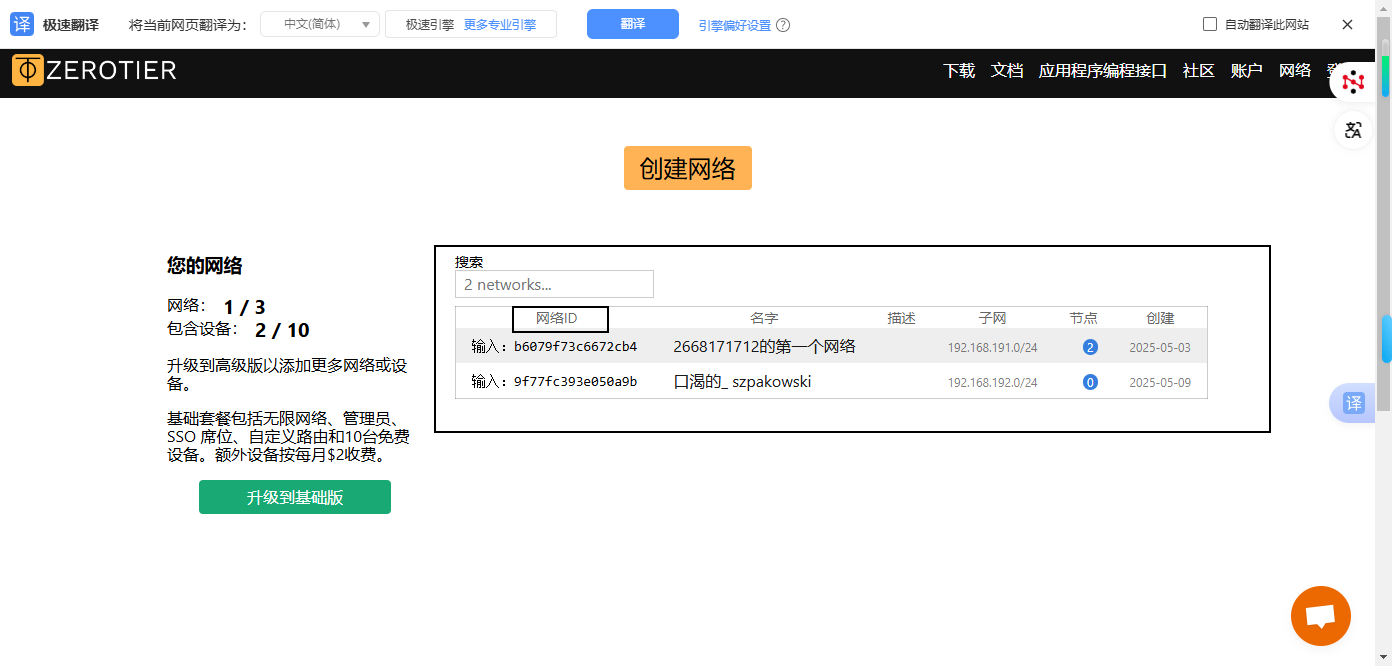Click the green 升级到基础版 button
The image size is (1392, 666).
coord(295,497)
